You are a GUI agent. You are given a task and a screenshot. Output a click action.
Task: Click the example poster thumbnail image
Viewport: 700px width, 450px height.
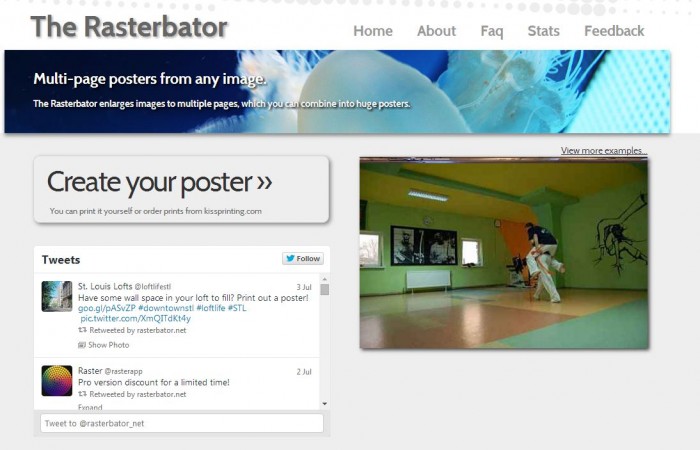coord(503,254)
